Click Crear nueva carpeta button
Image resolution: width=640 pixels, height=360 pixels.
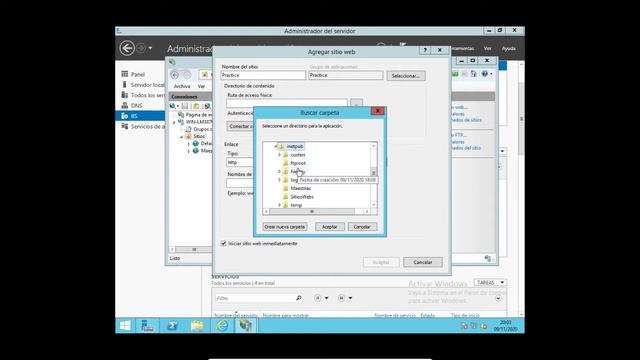tap(284, 227)
